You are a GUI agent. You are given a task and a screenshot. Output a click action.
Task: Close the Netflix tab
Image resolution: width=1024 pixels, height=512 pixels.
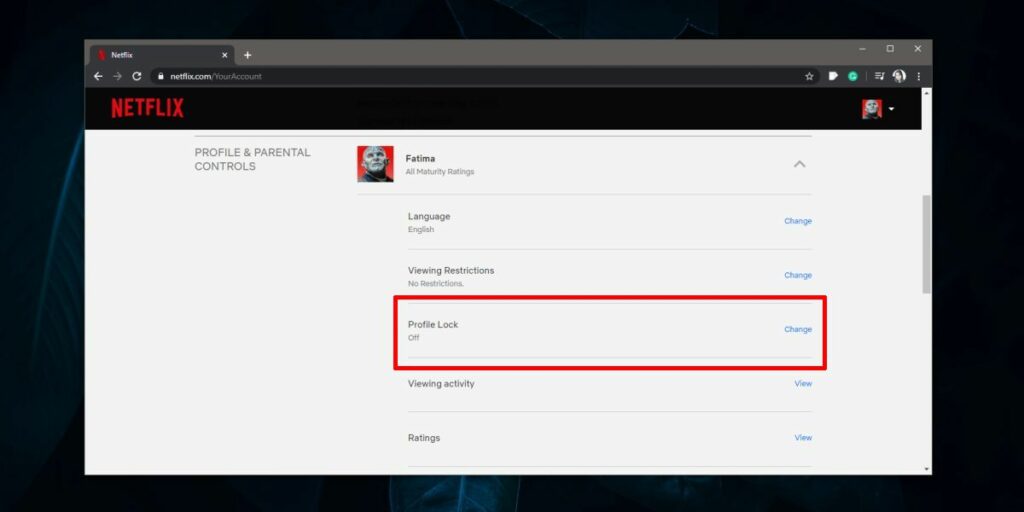tap(225, 56)
